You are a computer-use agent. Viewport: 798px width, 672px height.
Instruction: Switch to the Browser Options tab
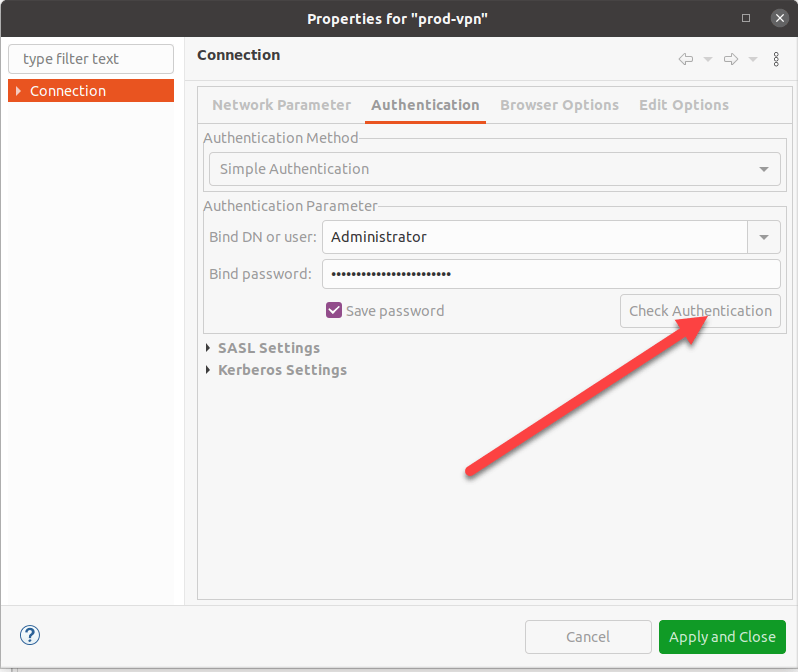(x=559, y=105)
